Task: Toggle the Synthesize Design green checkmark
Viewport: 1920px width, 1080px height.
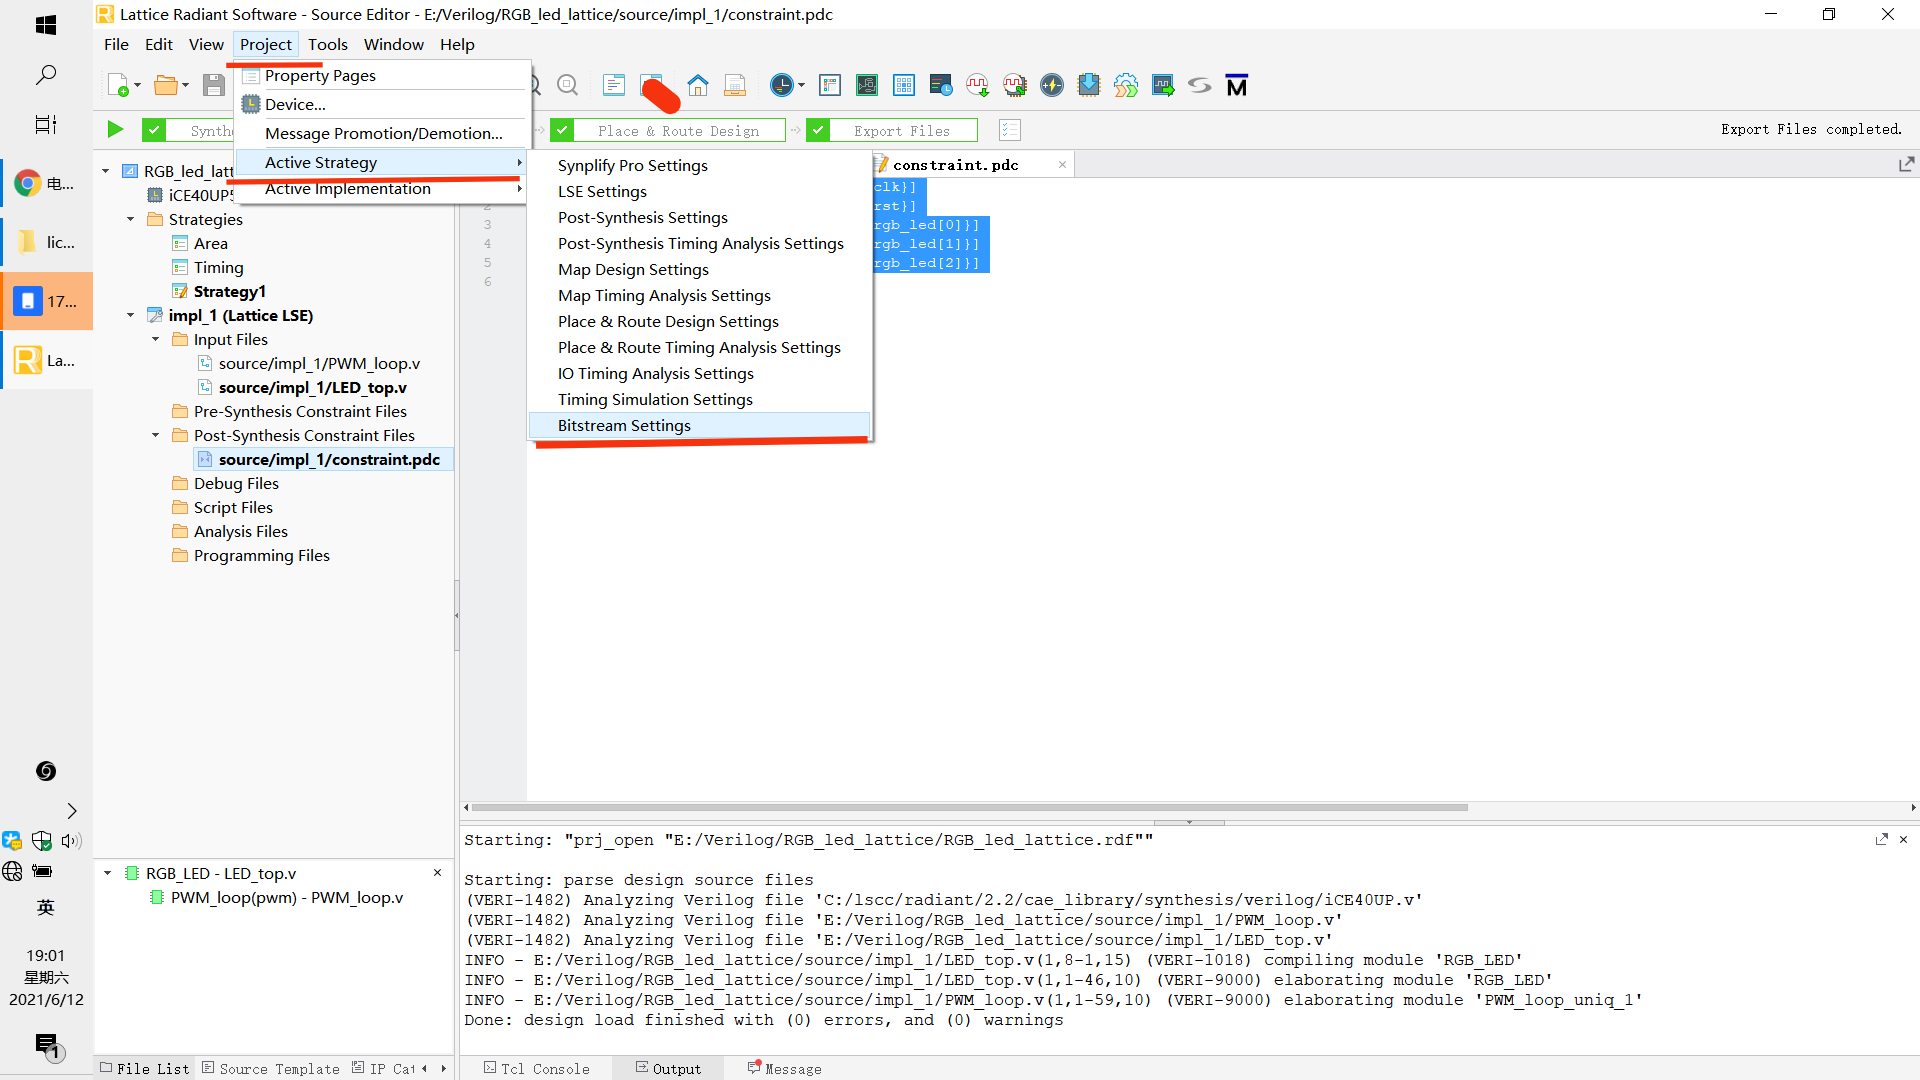Action: 154,130
